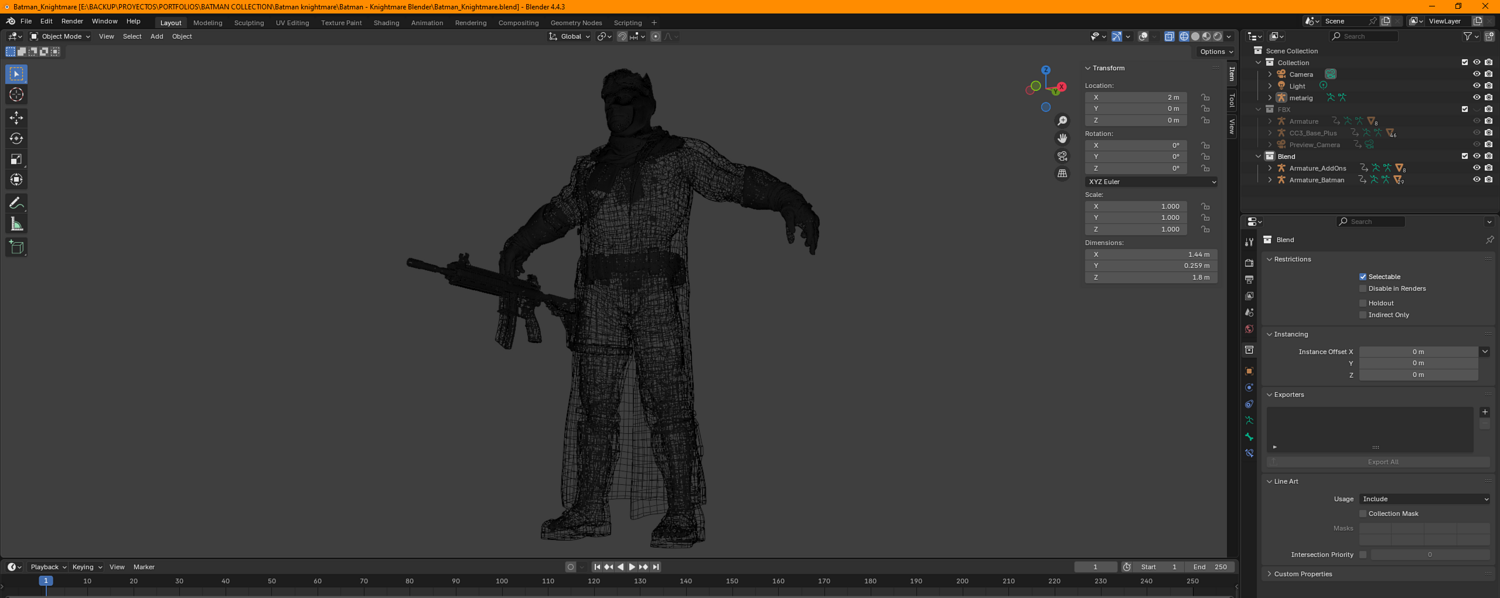This screenshot has width=1500, height=598.
Task: Enable the Holdout checkbox
Action: point(1362,303)
